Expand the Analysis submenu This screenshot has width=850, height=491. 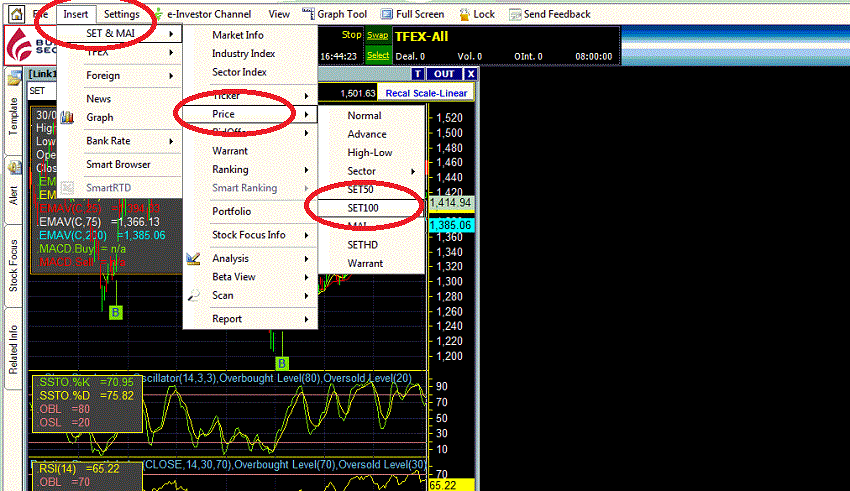pos(250,258)
